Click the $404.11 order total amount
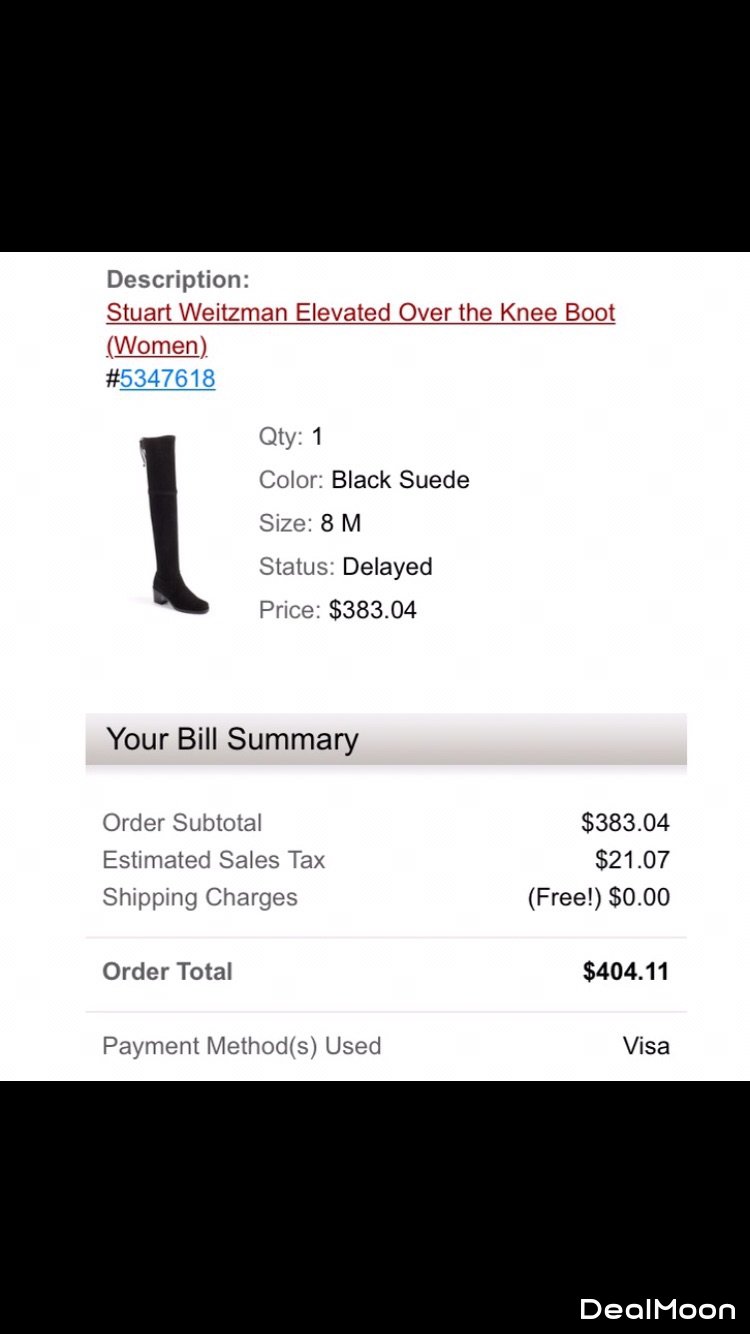 [625, 971]
